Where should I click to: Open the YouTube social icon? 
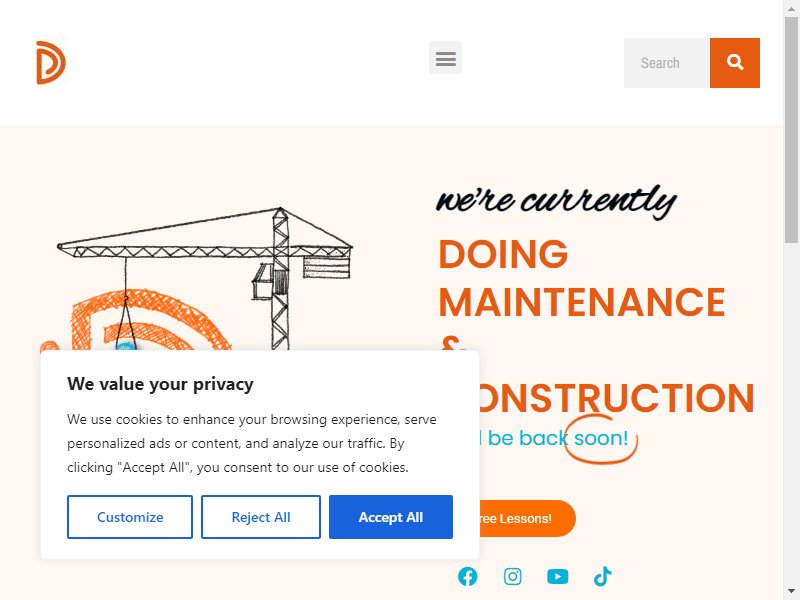click(558, 577)
